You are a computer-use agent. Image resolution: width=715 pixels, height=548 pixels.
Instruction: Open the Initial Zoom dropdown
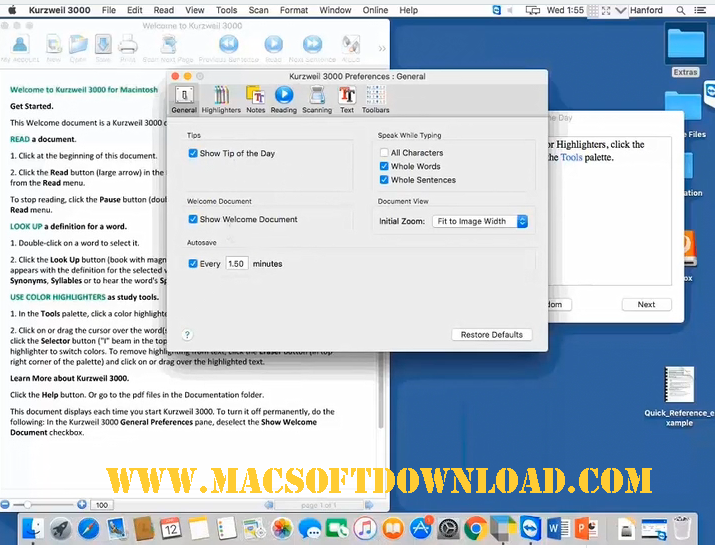point(480,221)
